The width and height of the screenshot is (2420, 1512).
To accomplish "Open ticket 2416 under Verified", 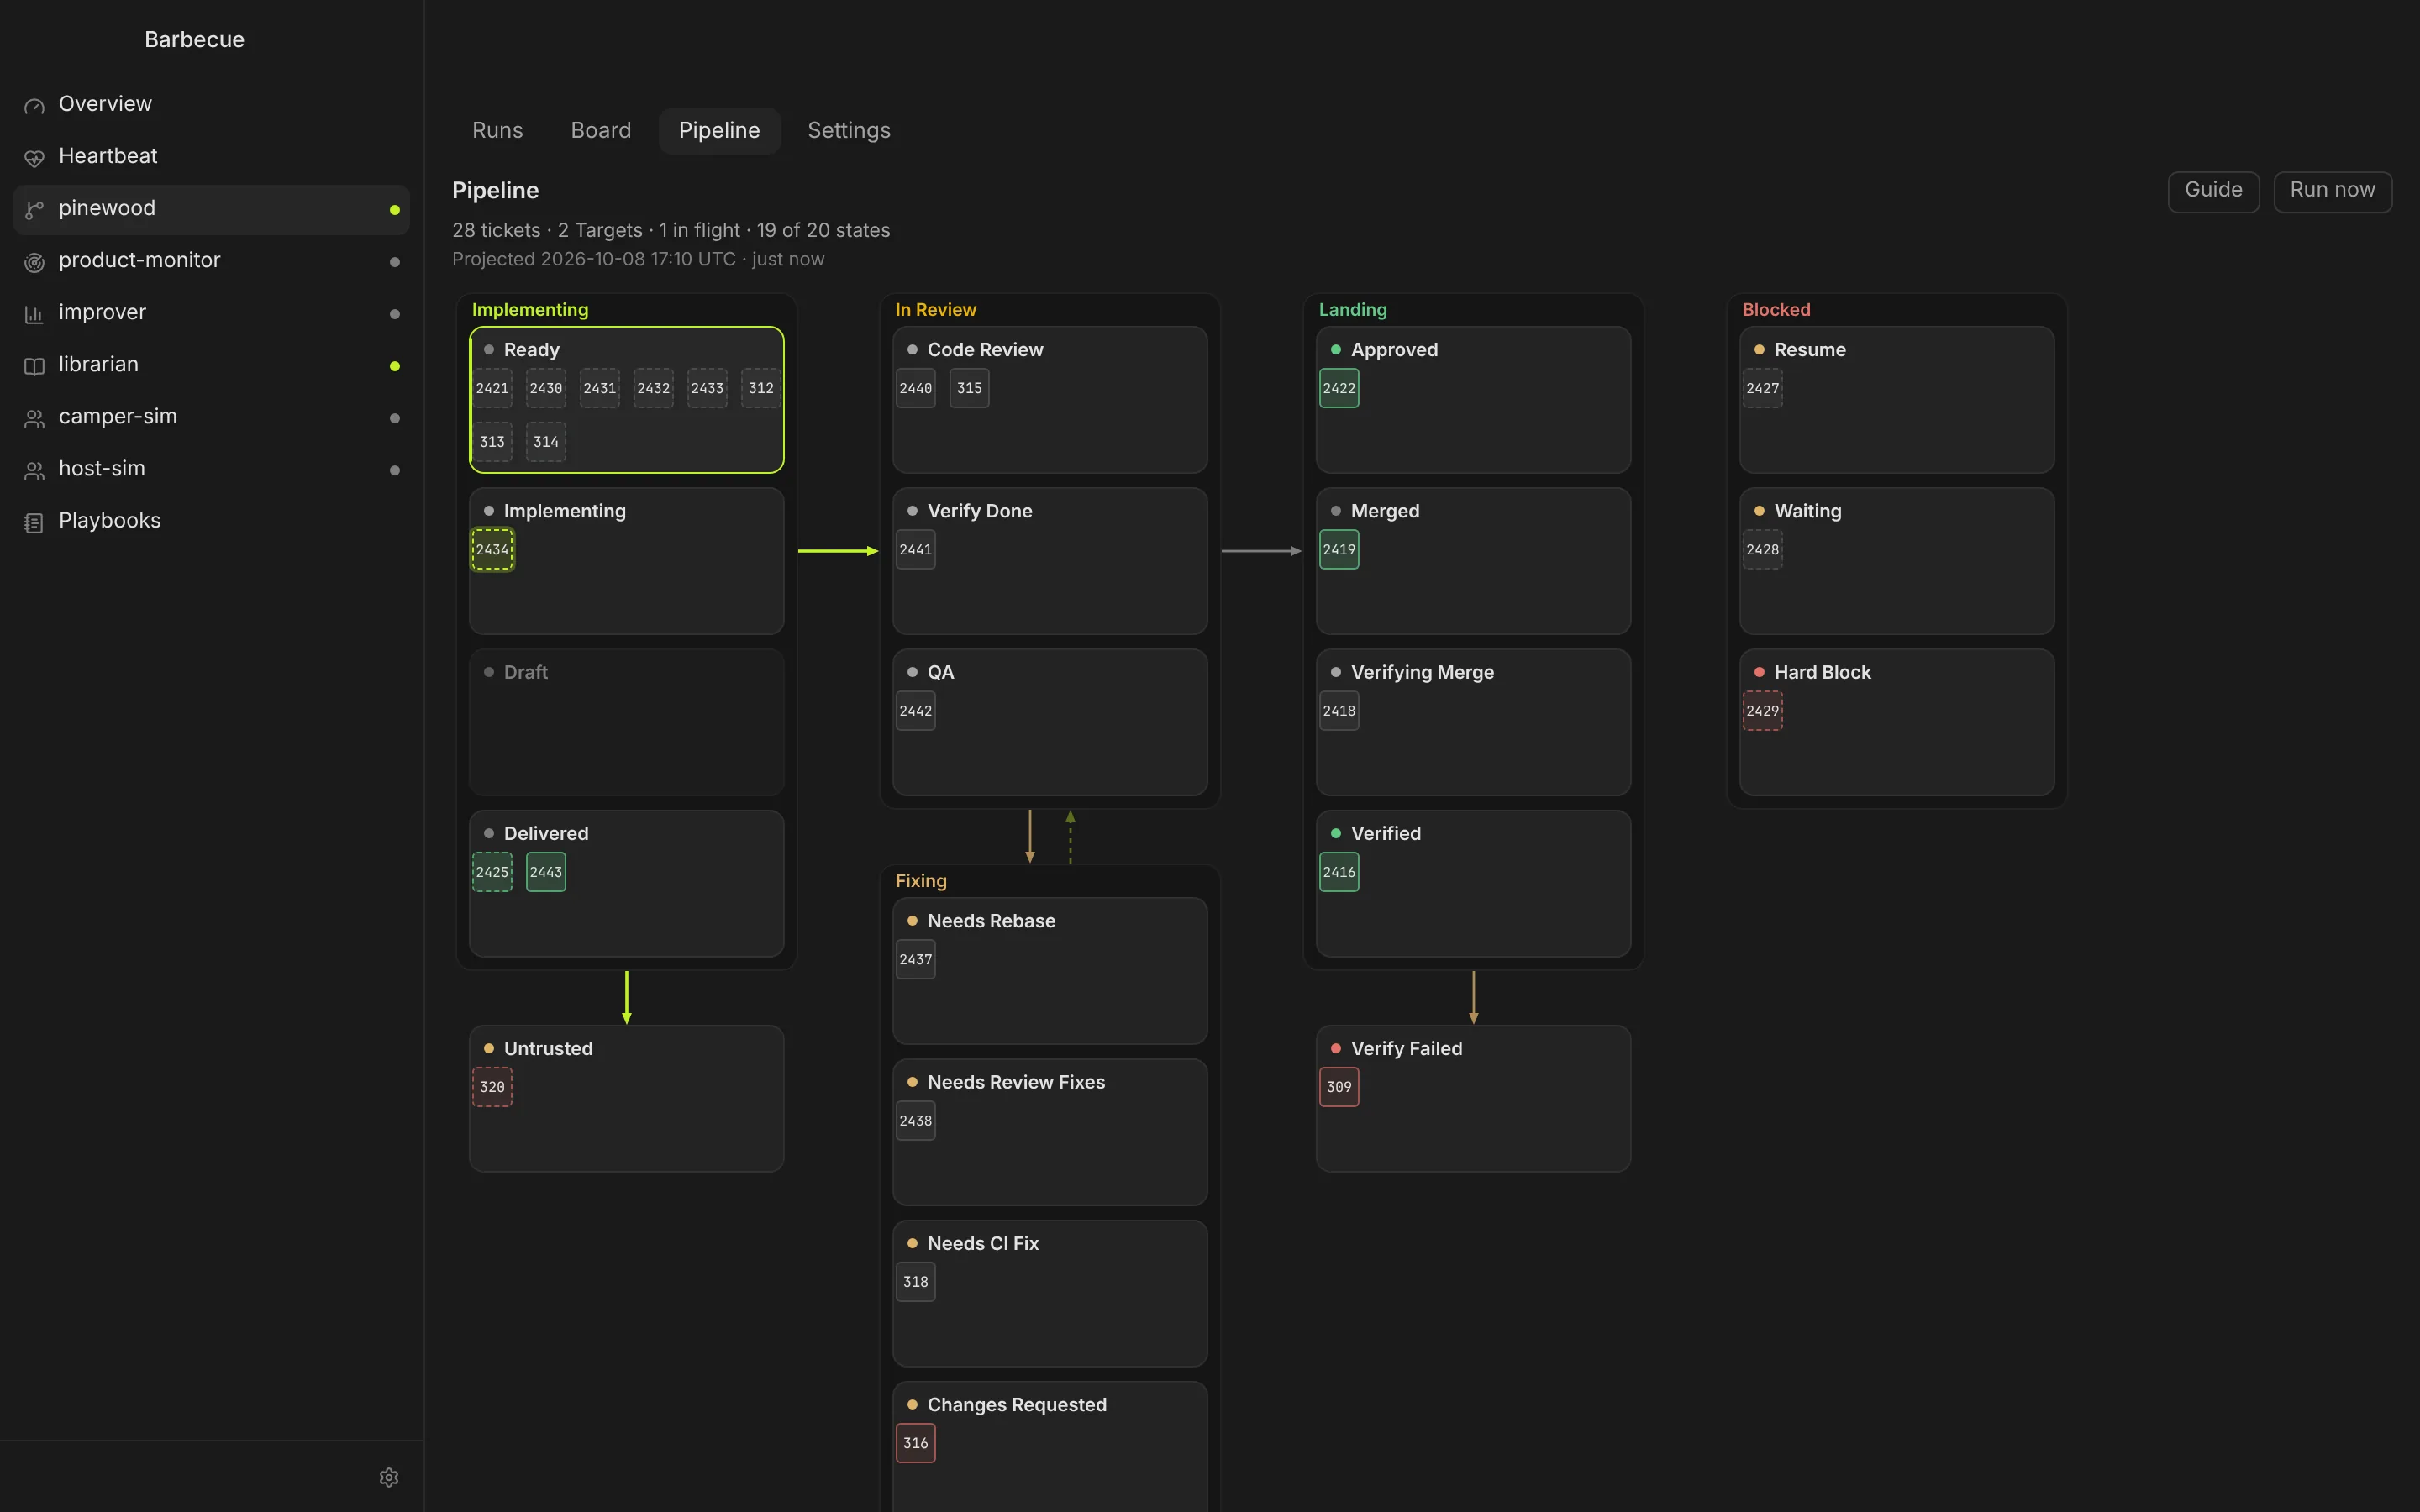I will tap(1339, 872).
